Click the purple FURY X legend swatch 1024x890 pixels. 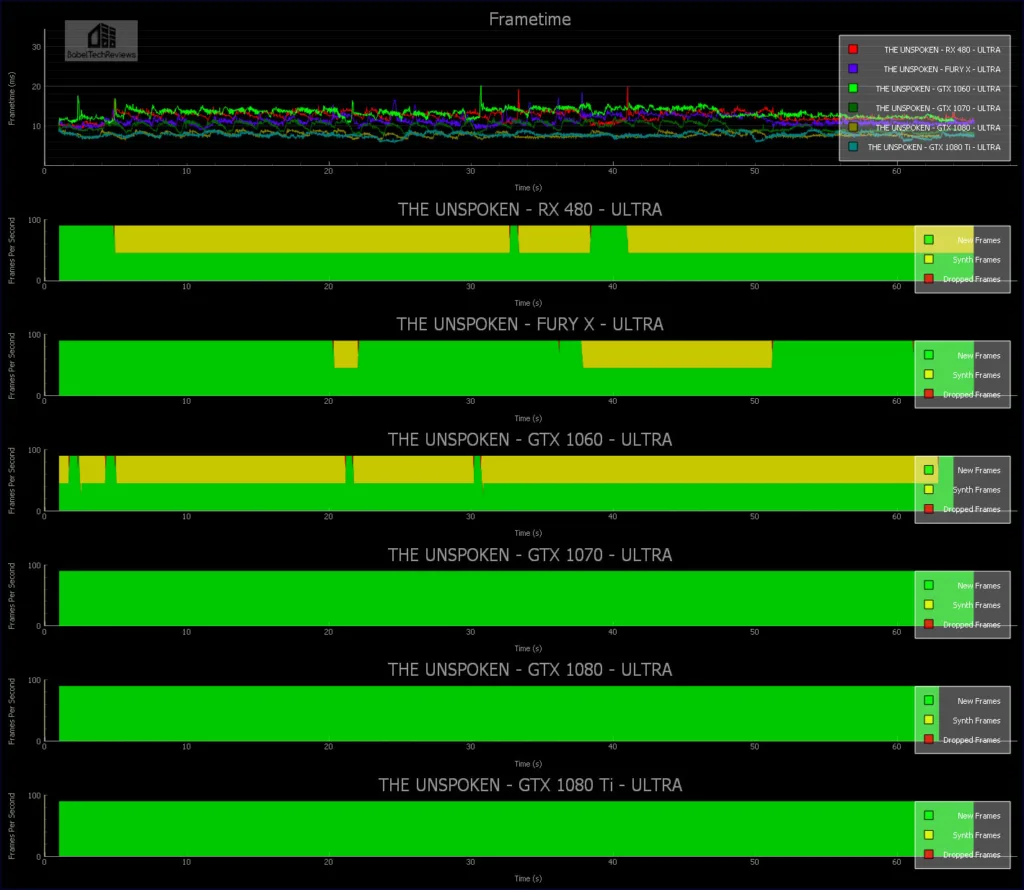coord(852,69)
